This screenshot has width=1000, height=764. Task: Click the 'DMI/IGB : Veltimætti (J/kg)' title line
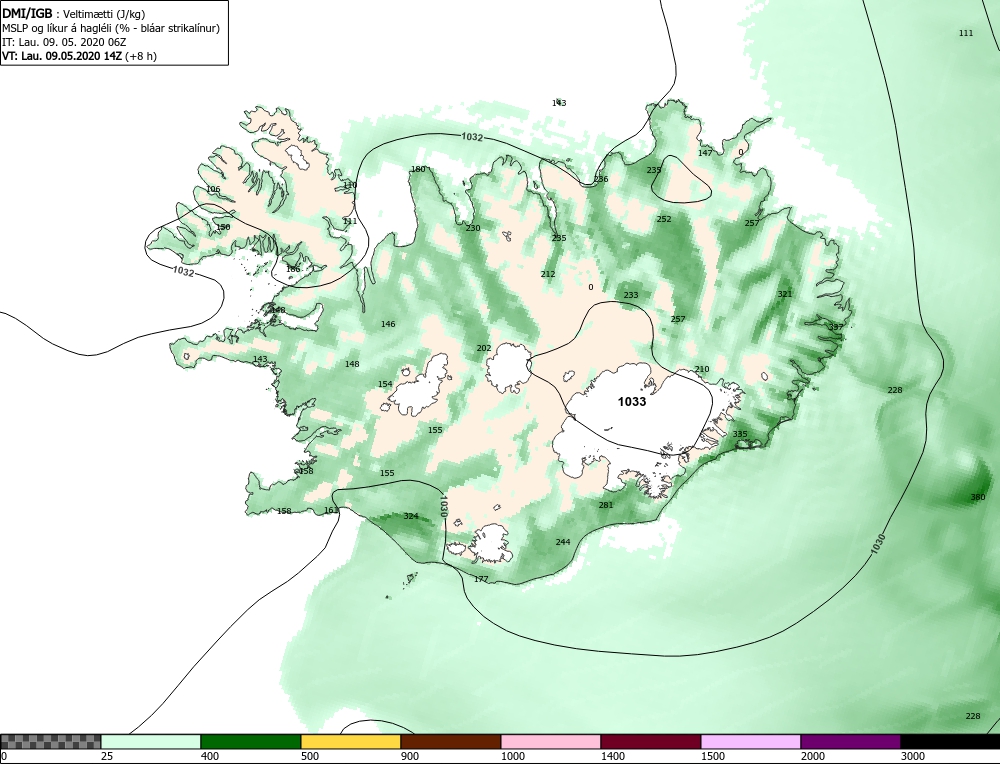click(x=74, y=15)
